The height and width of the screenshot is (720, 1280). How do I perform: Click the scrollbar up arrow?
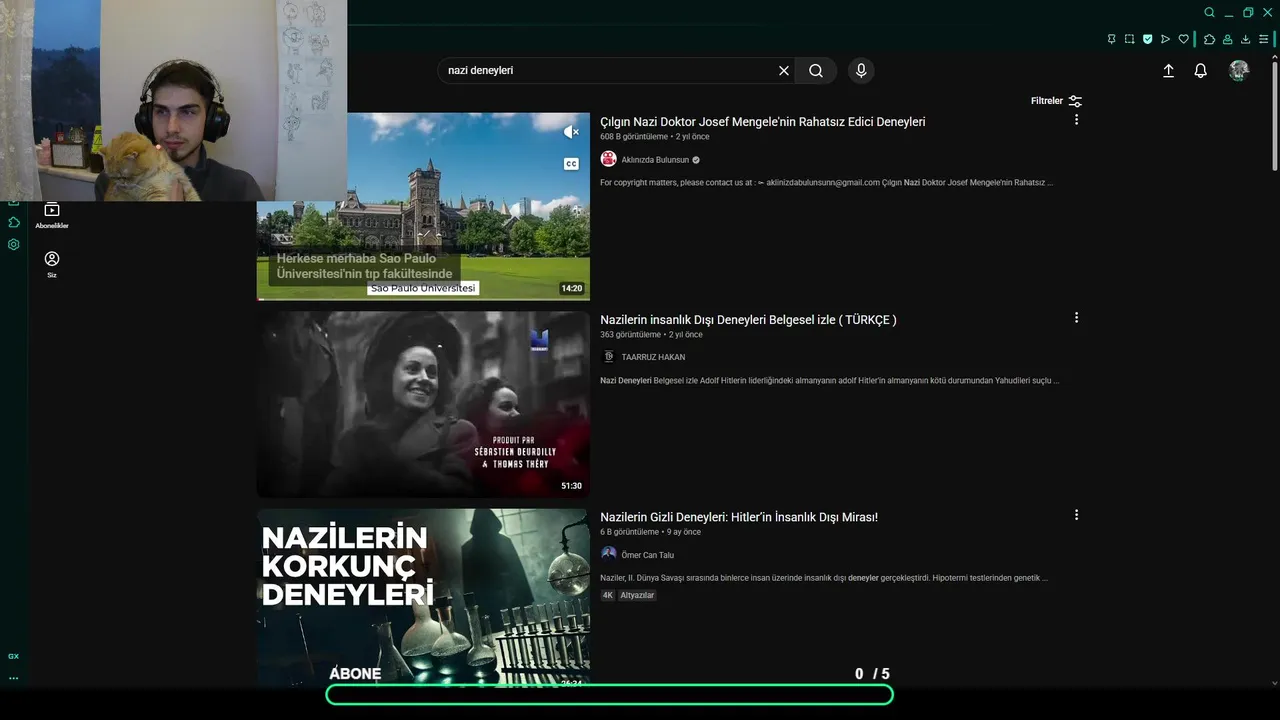click(x=1274, y=57)
